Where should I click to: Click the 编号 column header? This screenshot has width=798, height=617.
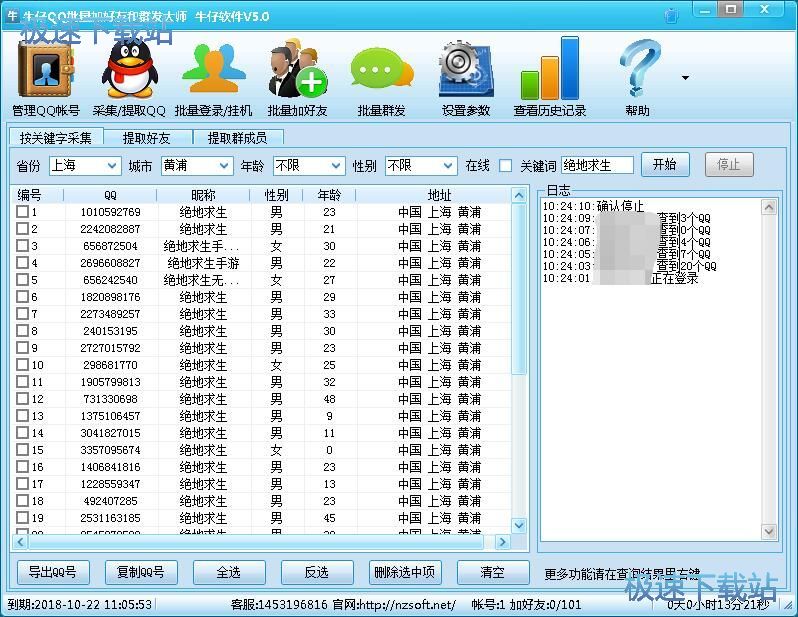point(38,195)
